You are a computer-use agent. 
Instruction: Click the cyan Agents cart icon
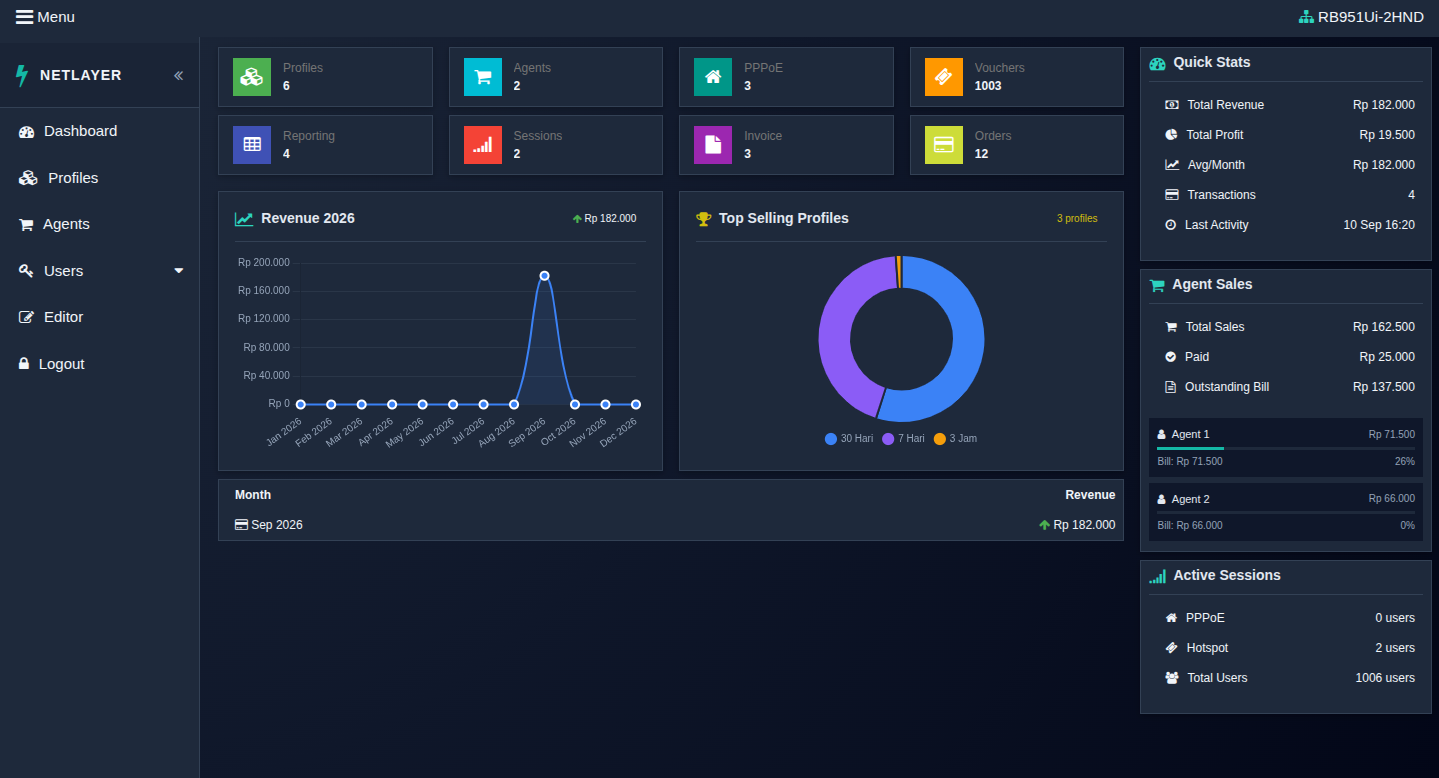tap(483, 77)
